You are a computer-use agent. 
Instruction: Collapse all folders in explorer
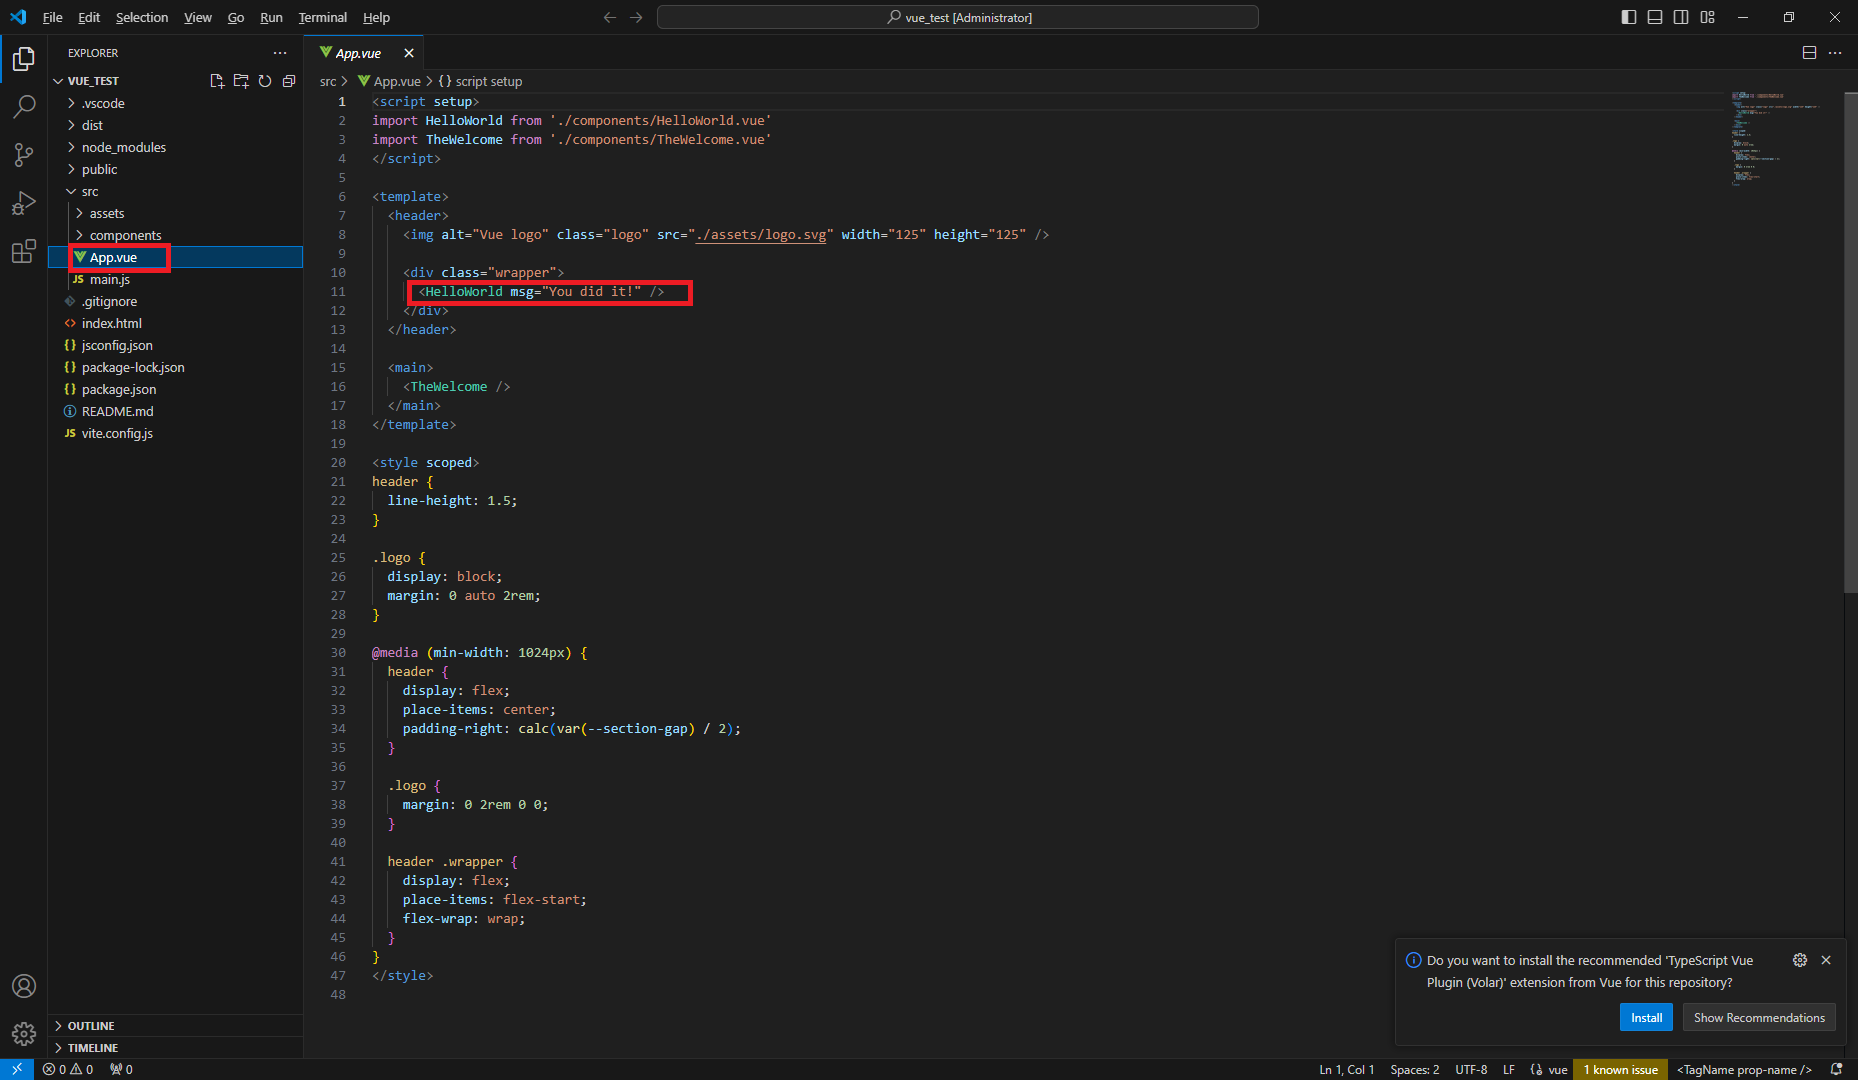289,81
